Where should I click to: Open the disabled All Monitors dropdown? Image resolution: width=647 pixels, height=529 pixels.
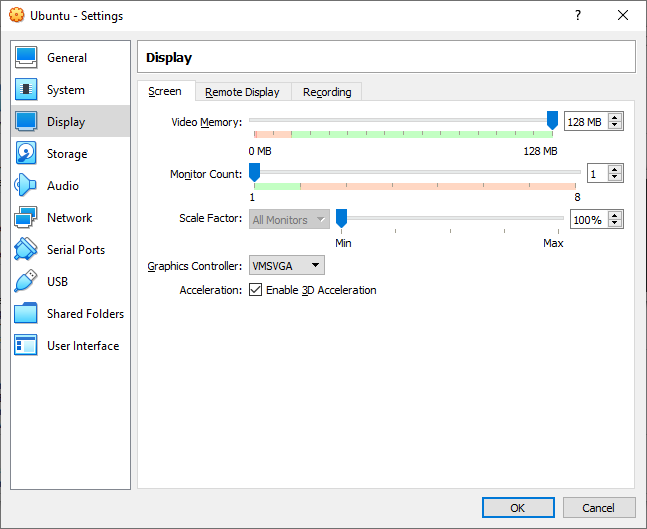coord(289,220)
